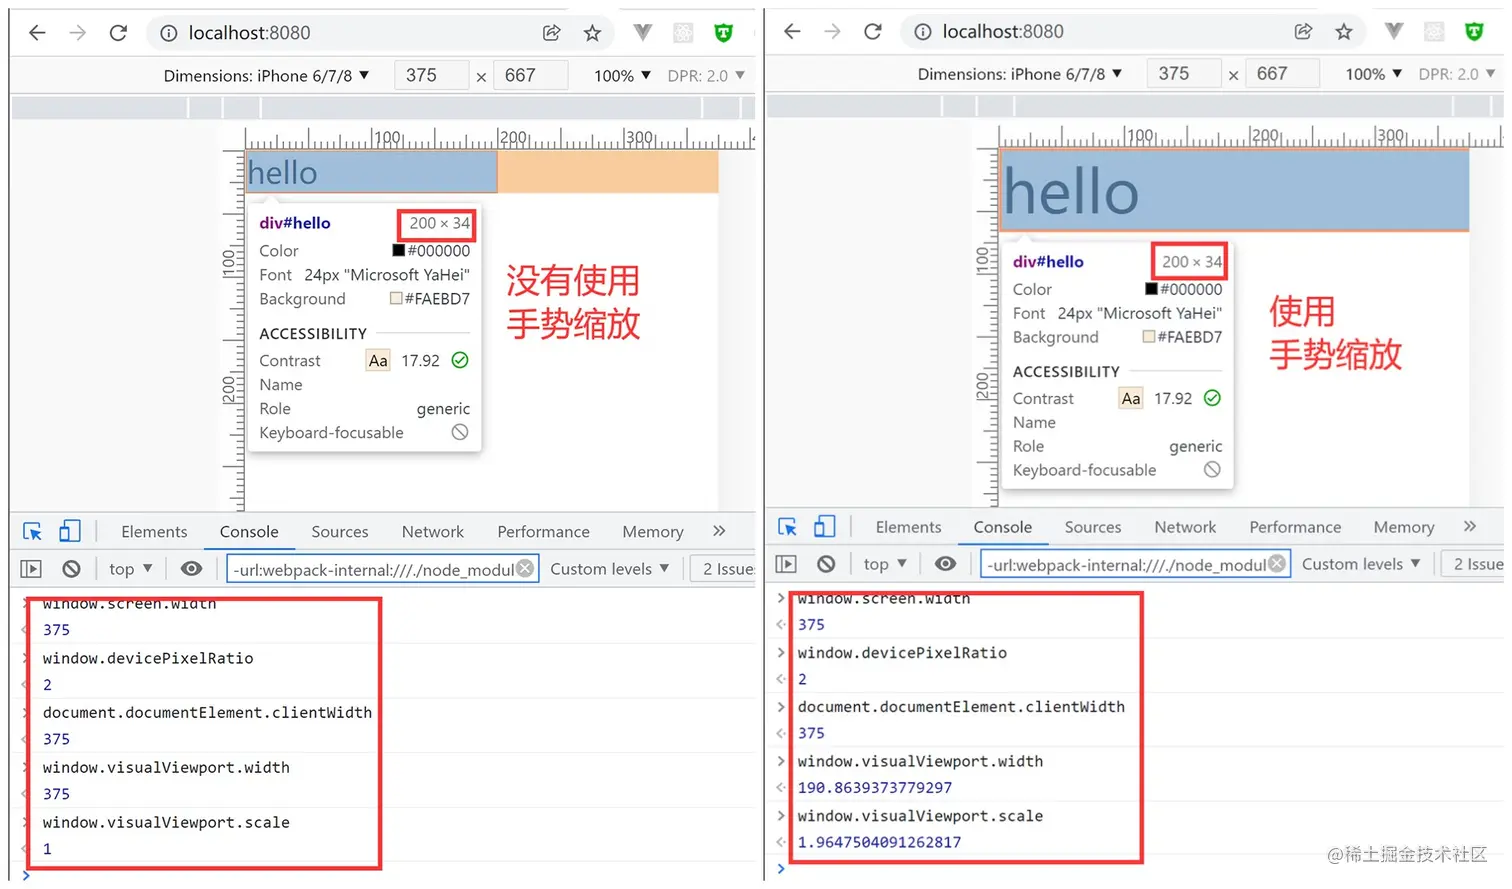This screenshot has height=889, width=1512.
Task: Click the height field 667 in right window
Action: click(x=1283, y=73)
